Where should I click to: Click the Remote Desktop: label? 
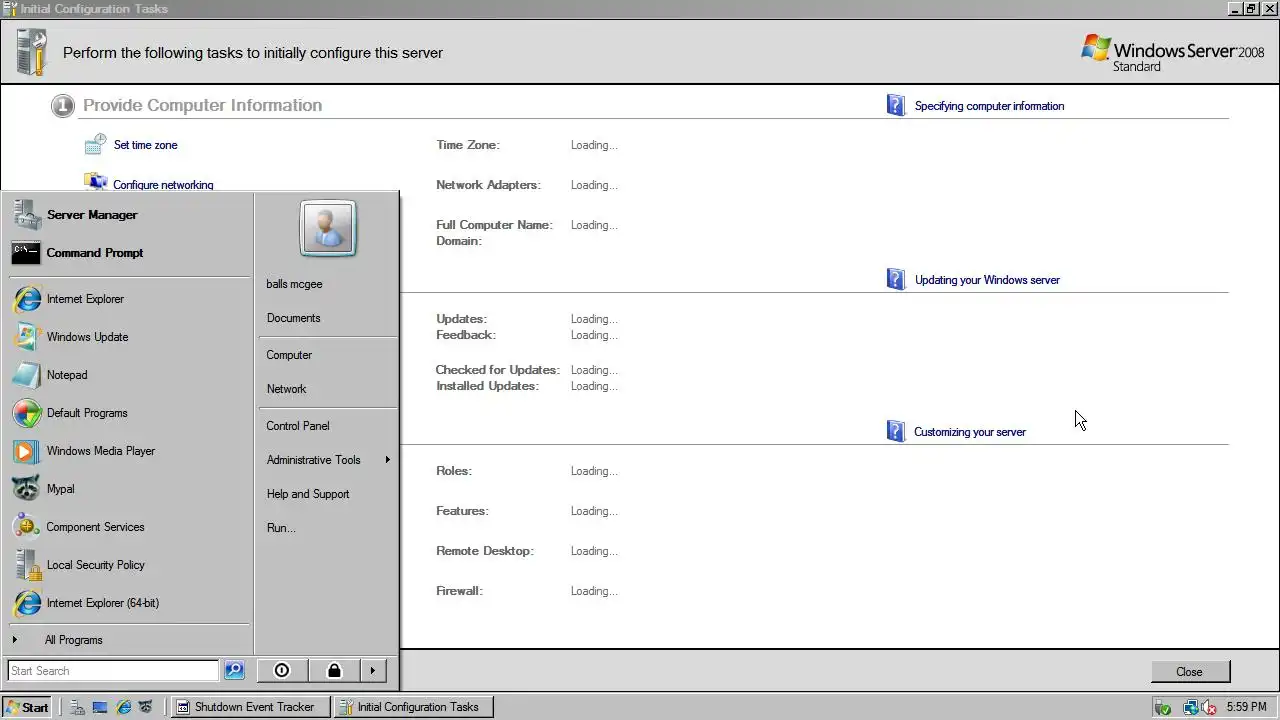485,551
